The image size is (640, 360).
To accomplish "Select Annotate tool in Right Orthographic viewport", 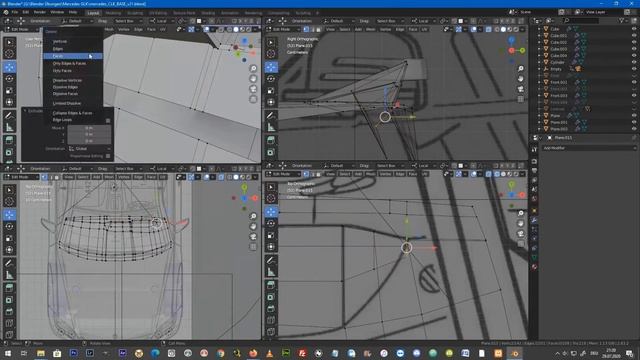I will click(x=271, y=116).
